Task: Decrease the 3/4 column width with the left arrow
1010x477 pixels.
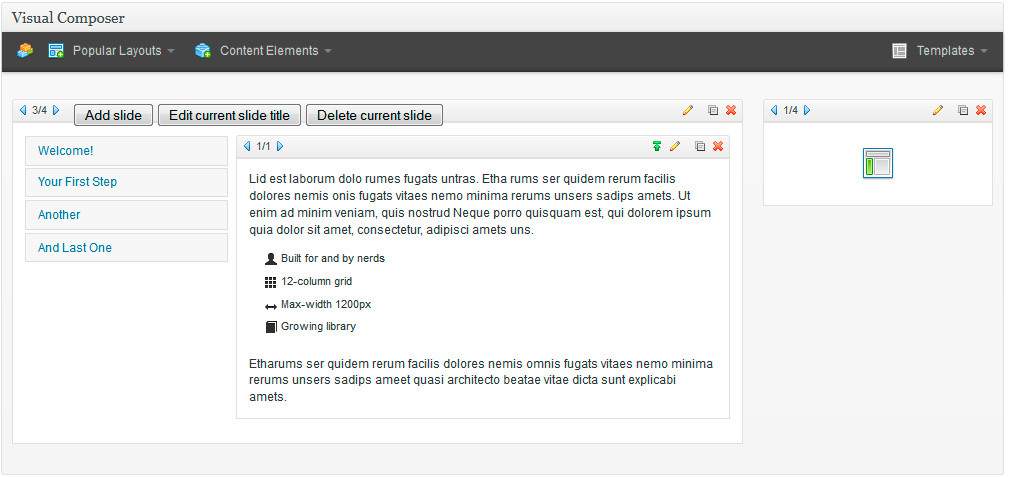Action: coord(23,110)
